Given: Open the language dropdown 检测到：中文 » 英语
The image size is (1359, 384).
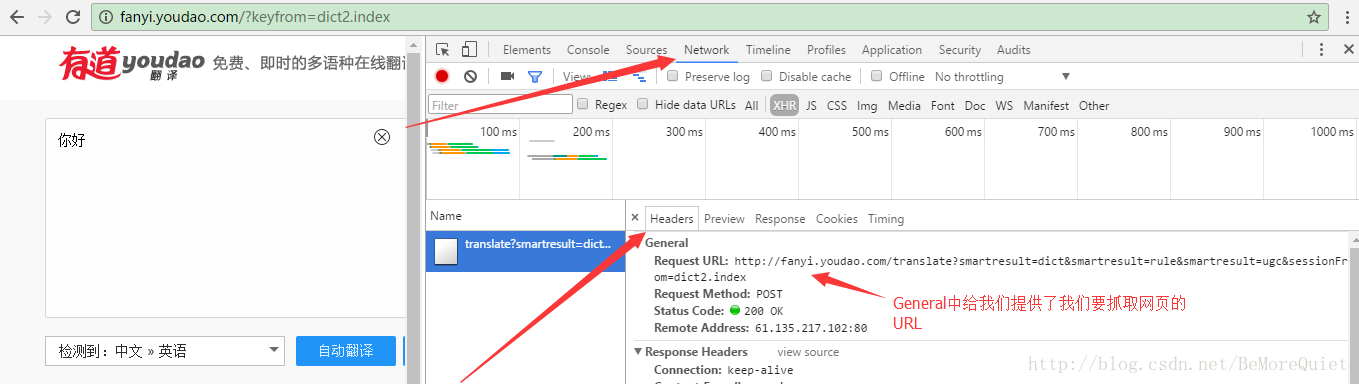Looking at the screenshot, I should point(166,351).
